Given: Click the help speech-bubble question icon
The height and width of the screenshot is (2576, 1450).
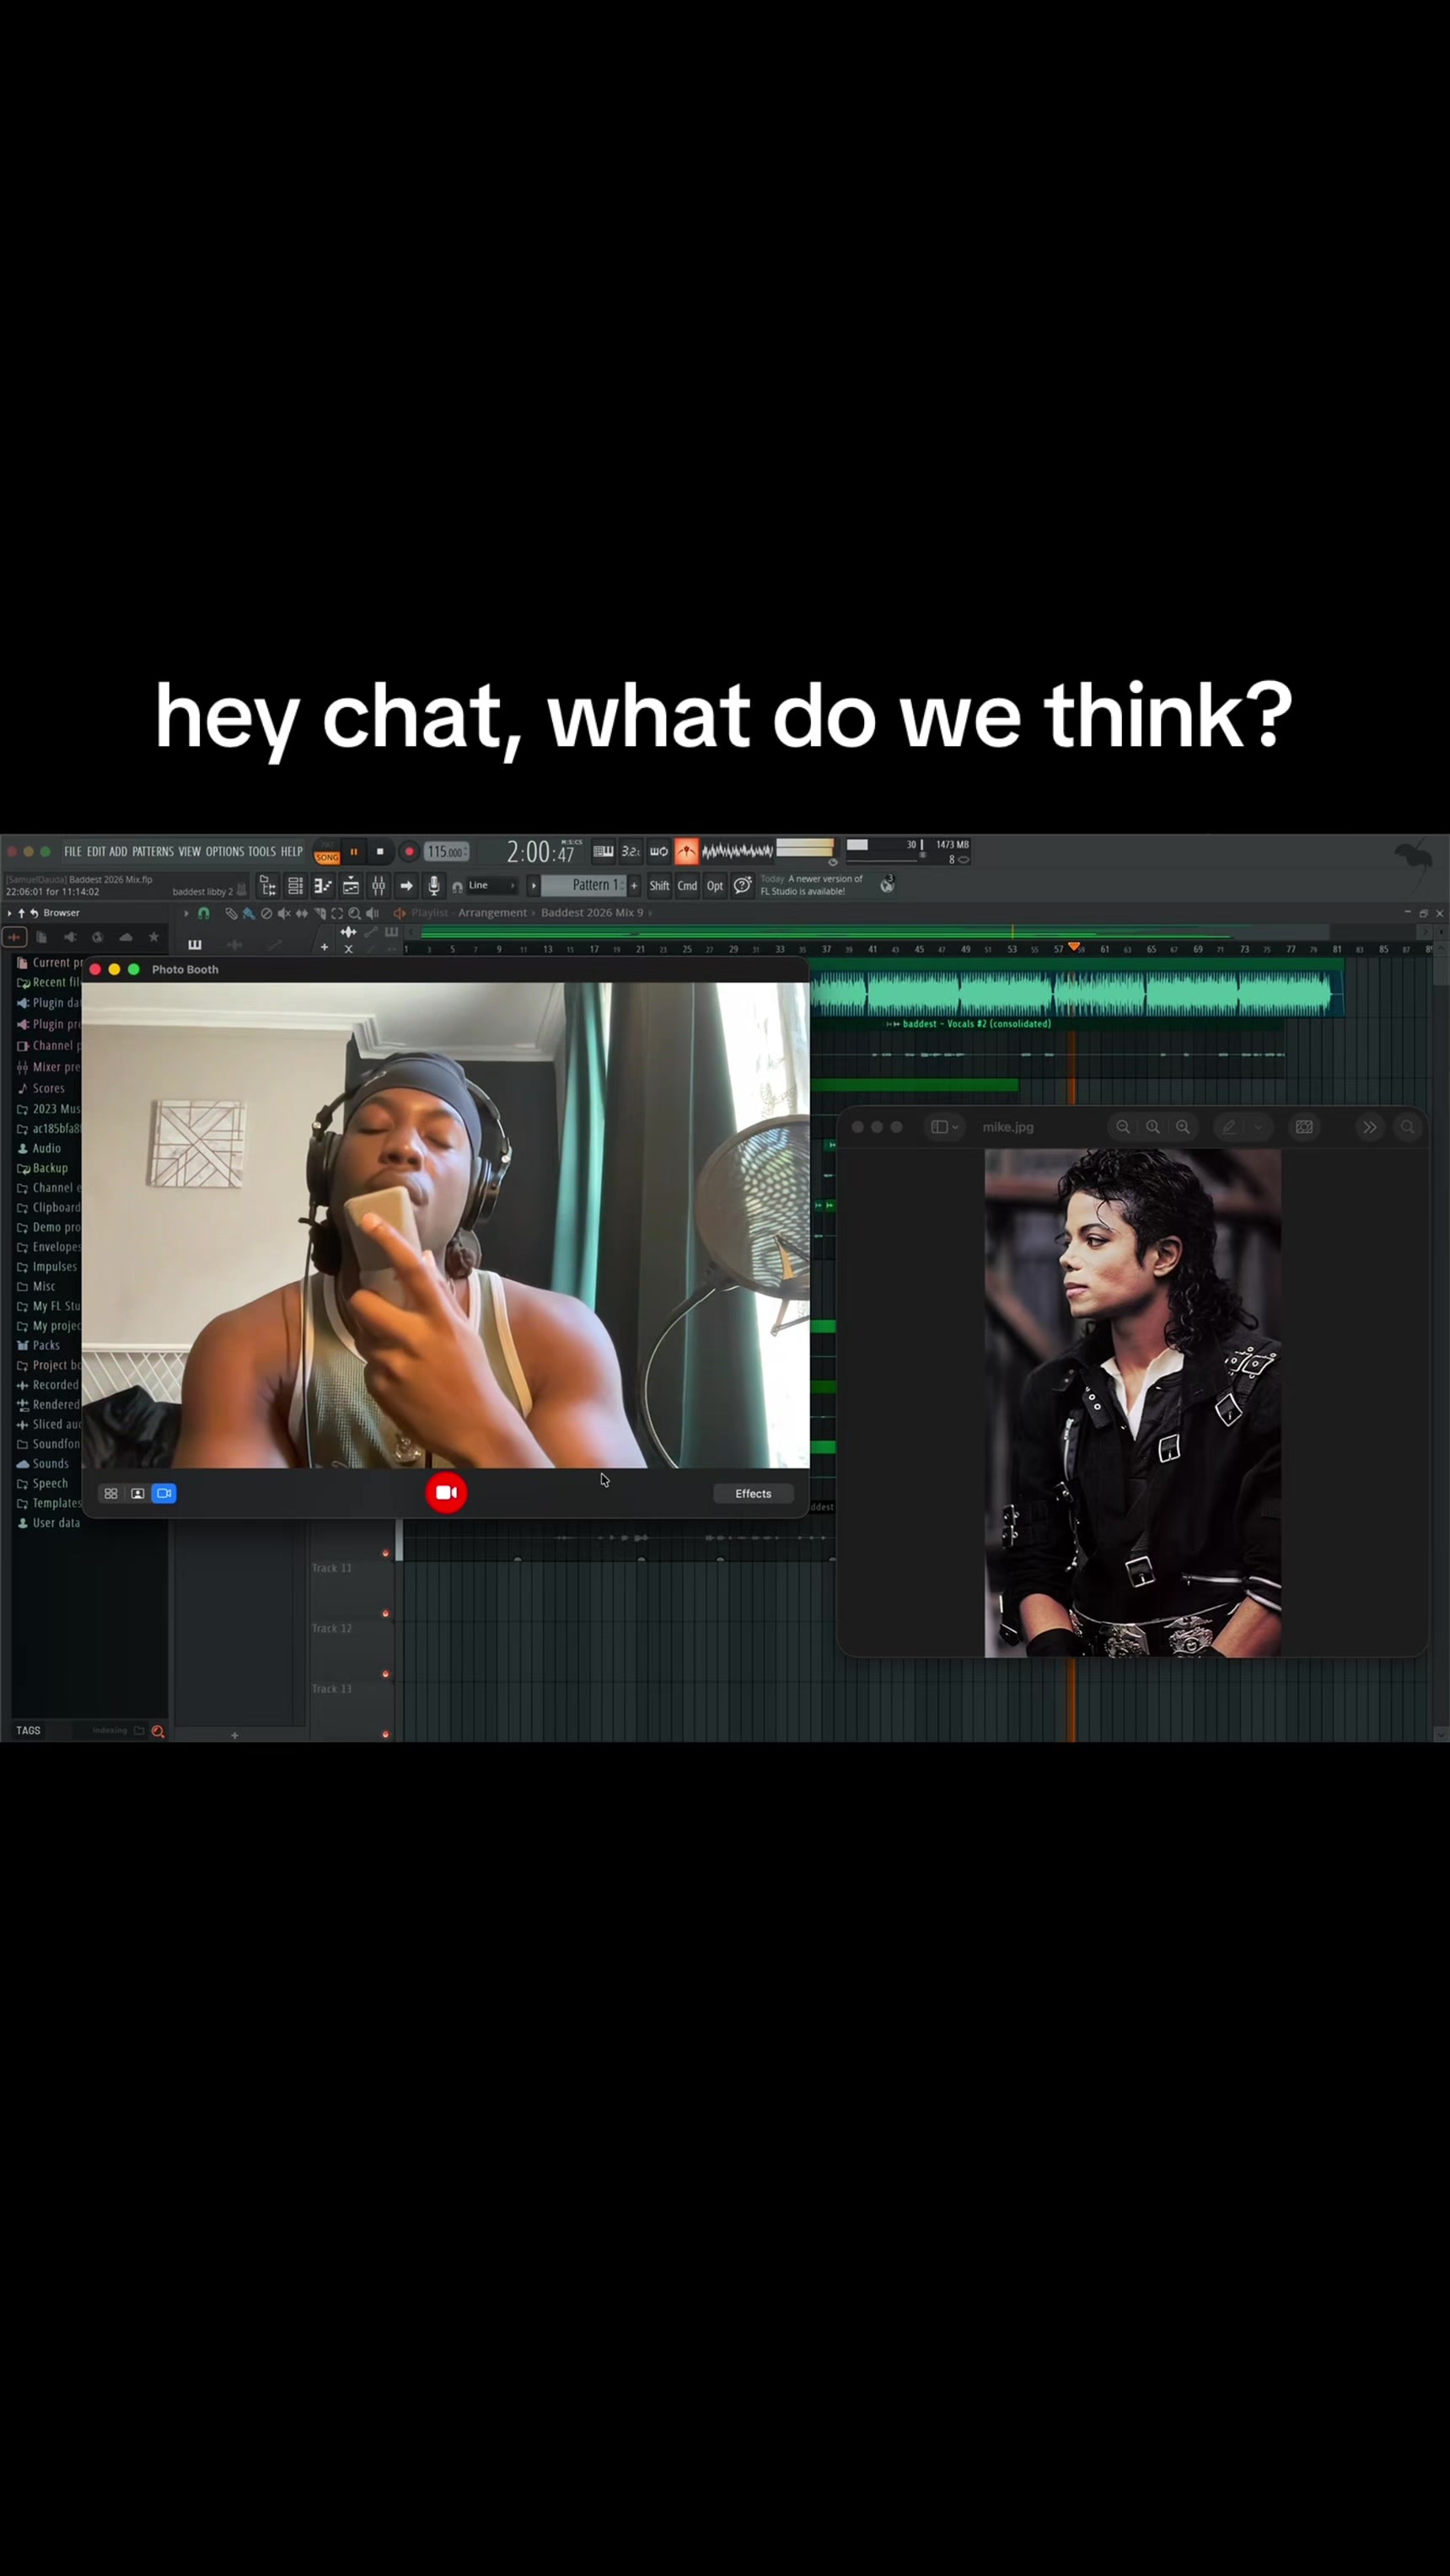Looking at the screenshot, I should pyautogui.click(x=742, y=885).
